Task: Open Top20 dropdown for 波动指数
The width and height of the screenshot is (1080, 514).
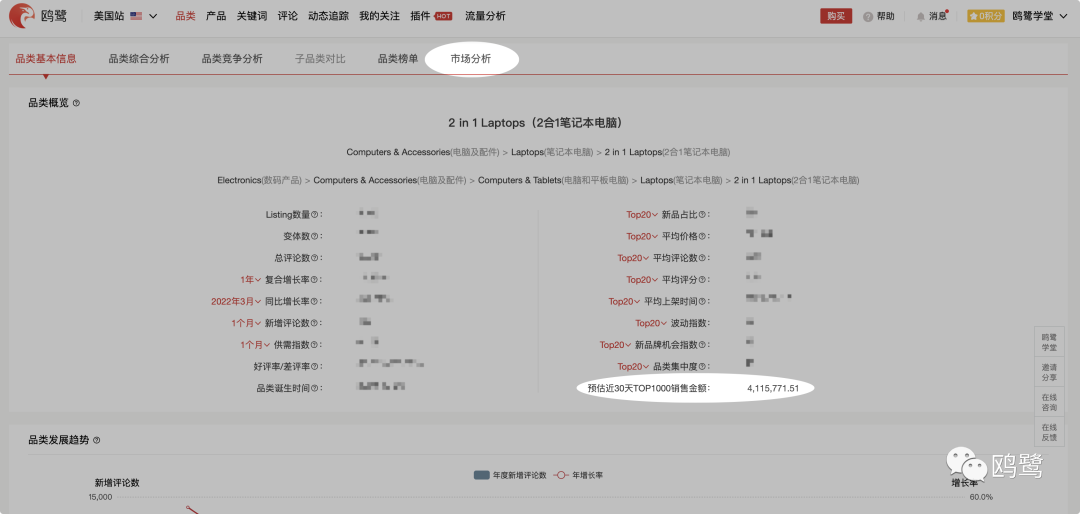Action: [651, 323]
